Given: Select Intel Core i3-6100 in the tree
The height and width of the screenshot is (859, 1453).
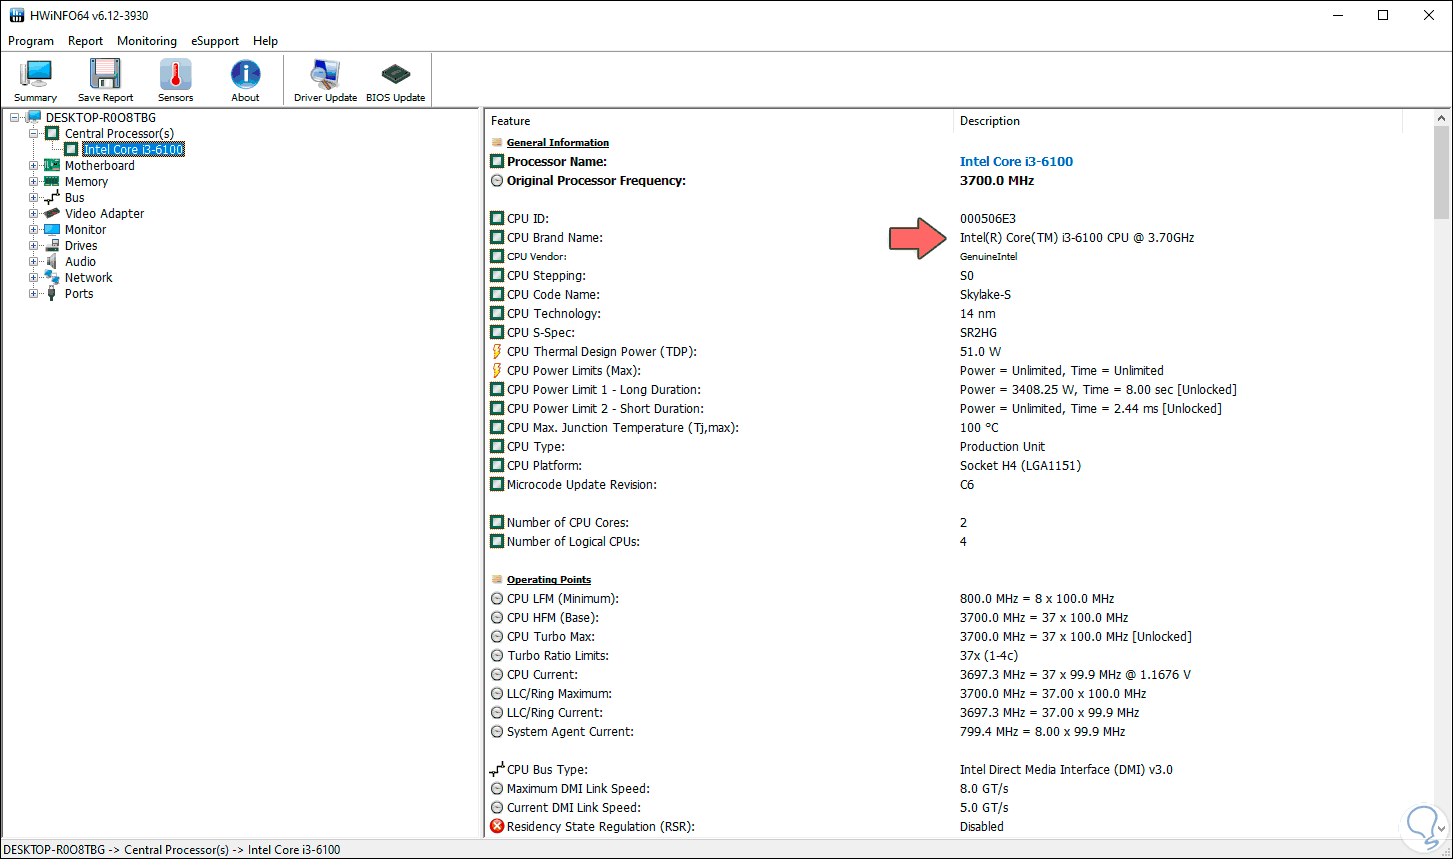Looking at the screenshot, I should (133, 150).
